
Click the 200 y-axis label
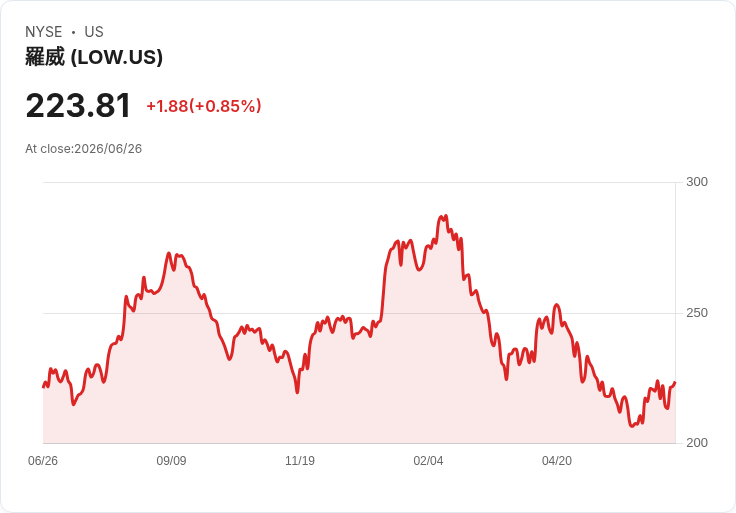pos(697,443)
